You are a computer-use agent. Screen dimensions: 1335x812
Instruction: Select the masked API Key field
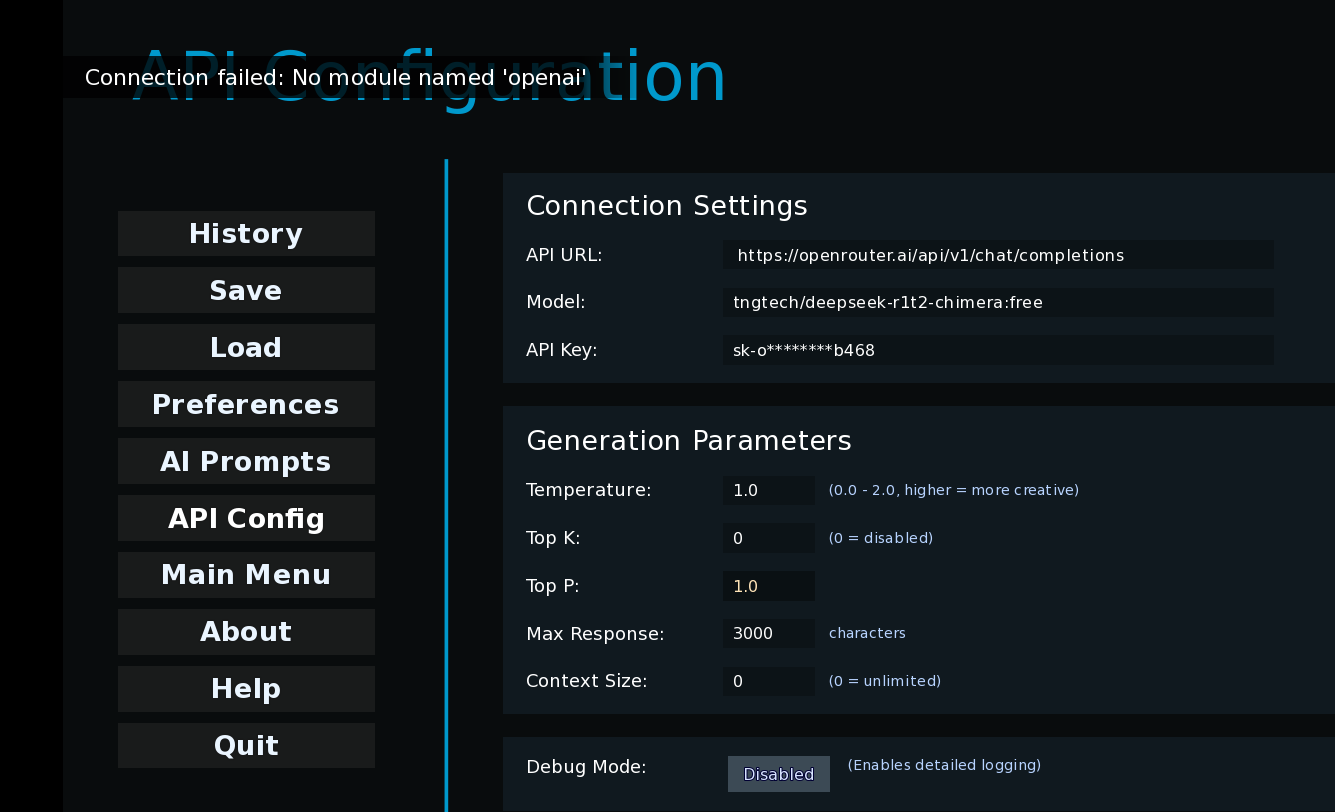pyautogui.click(x=998, y=350)
